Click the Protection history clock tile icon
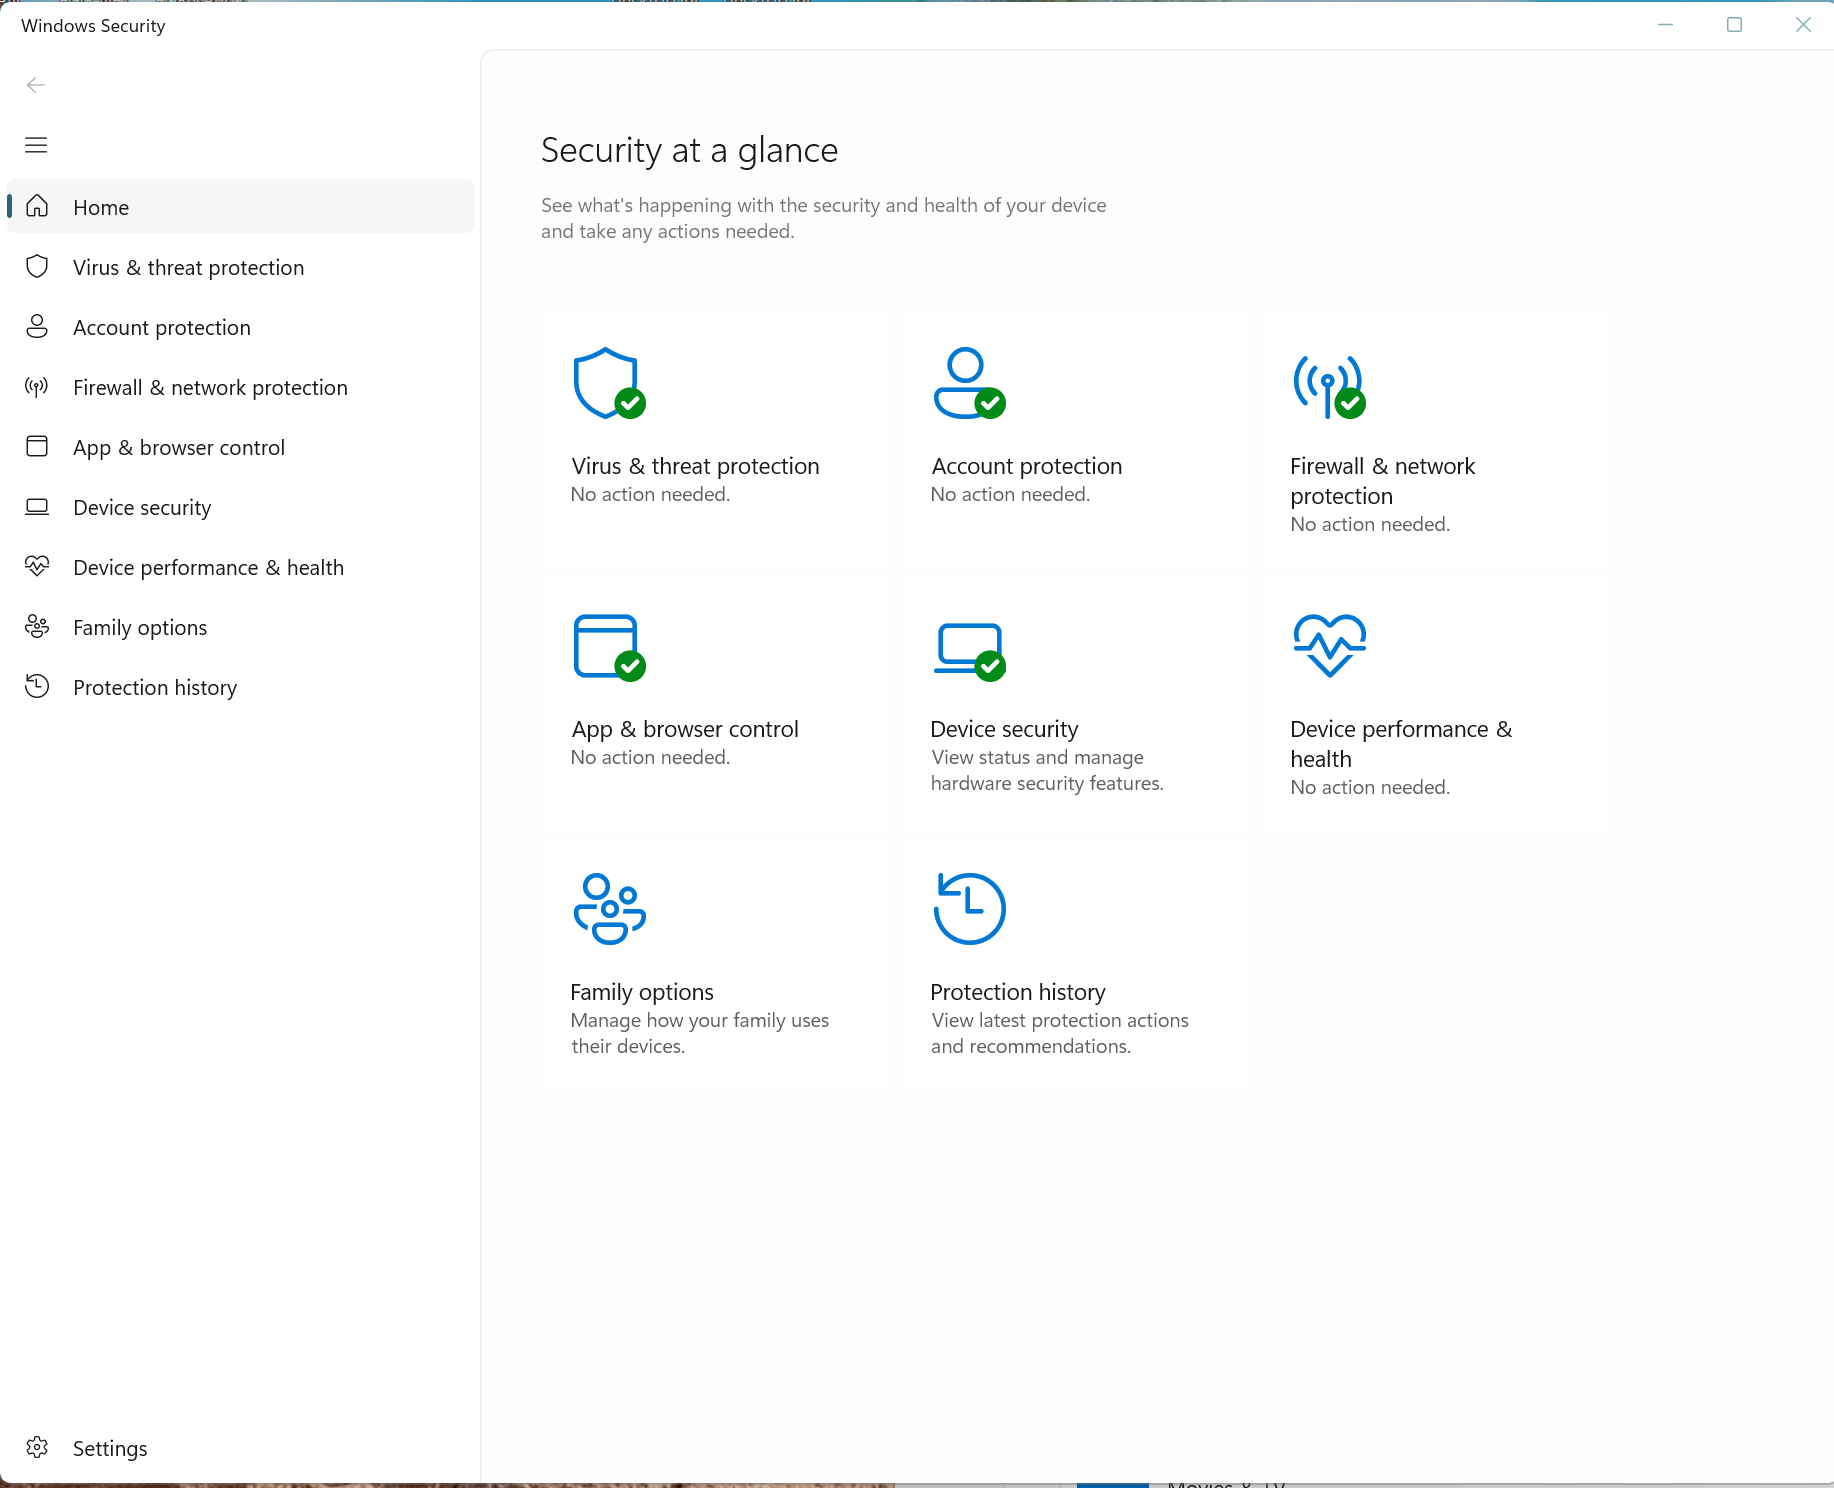 point(969,909)
